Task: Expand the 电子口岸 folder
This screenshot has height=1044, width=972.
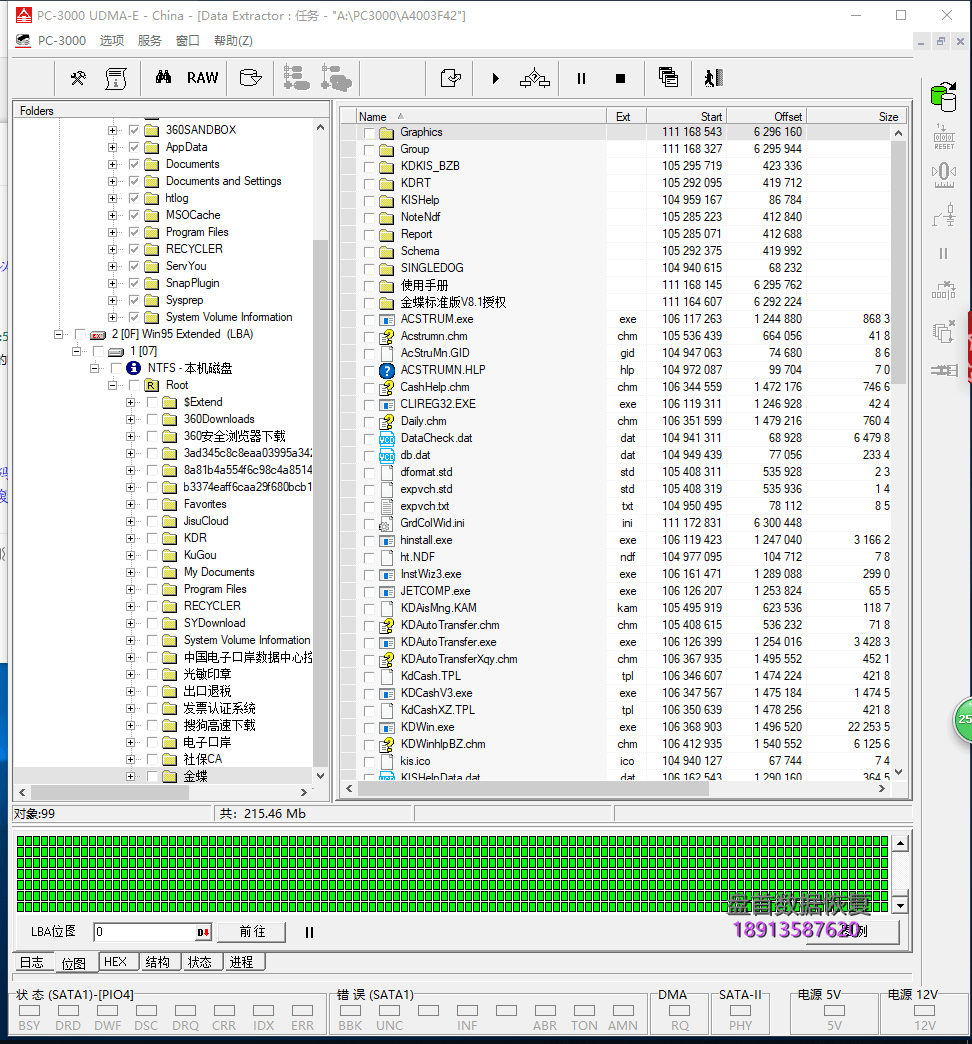Action: (x=130, y=742)
